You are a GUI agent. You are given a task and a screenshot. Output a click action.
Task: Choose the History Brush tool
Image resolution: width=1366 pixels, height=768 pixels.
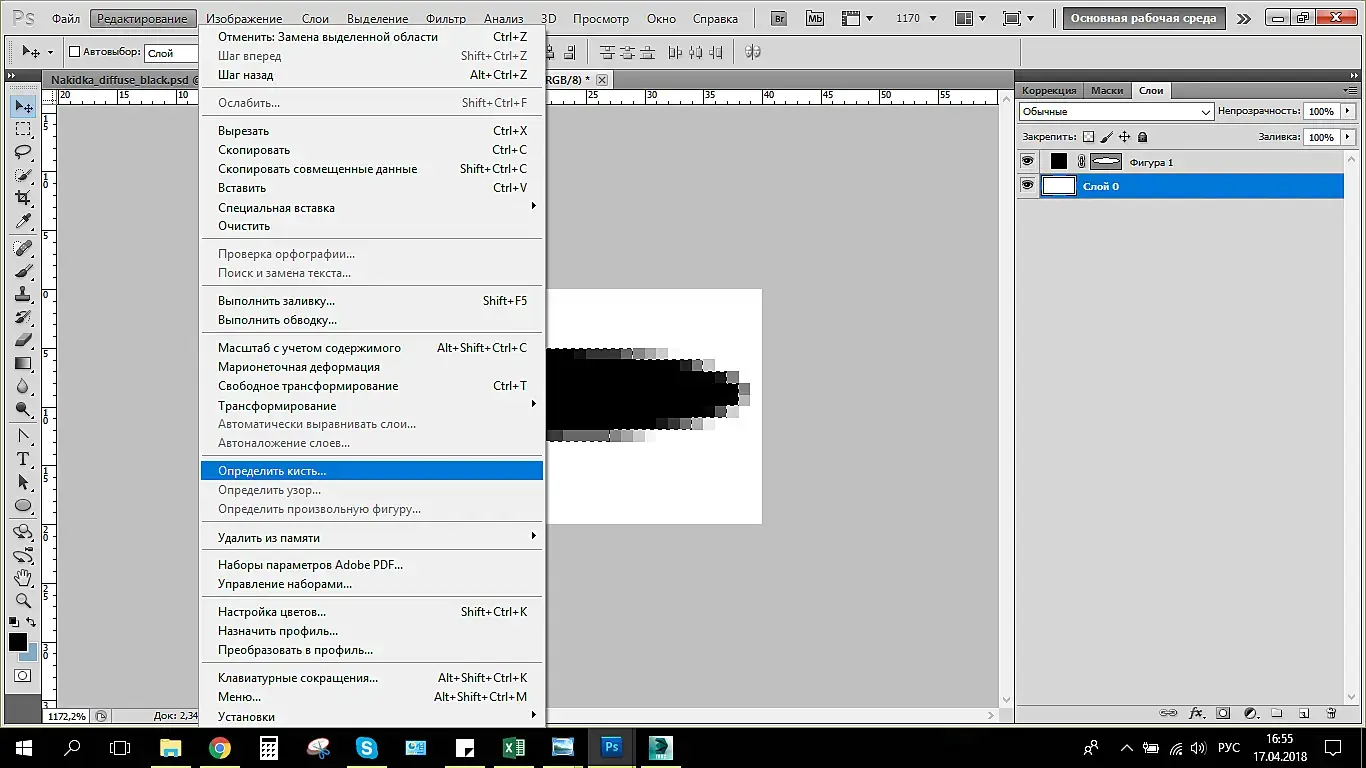[x=23, y=317]
